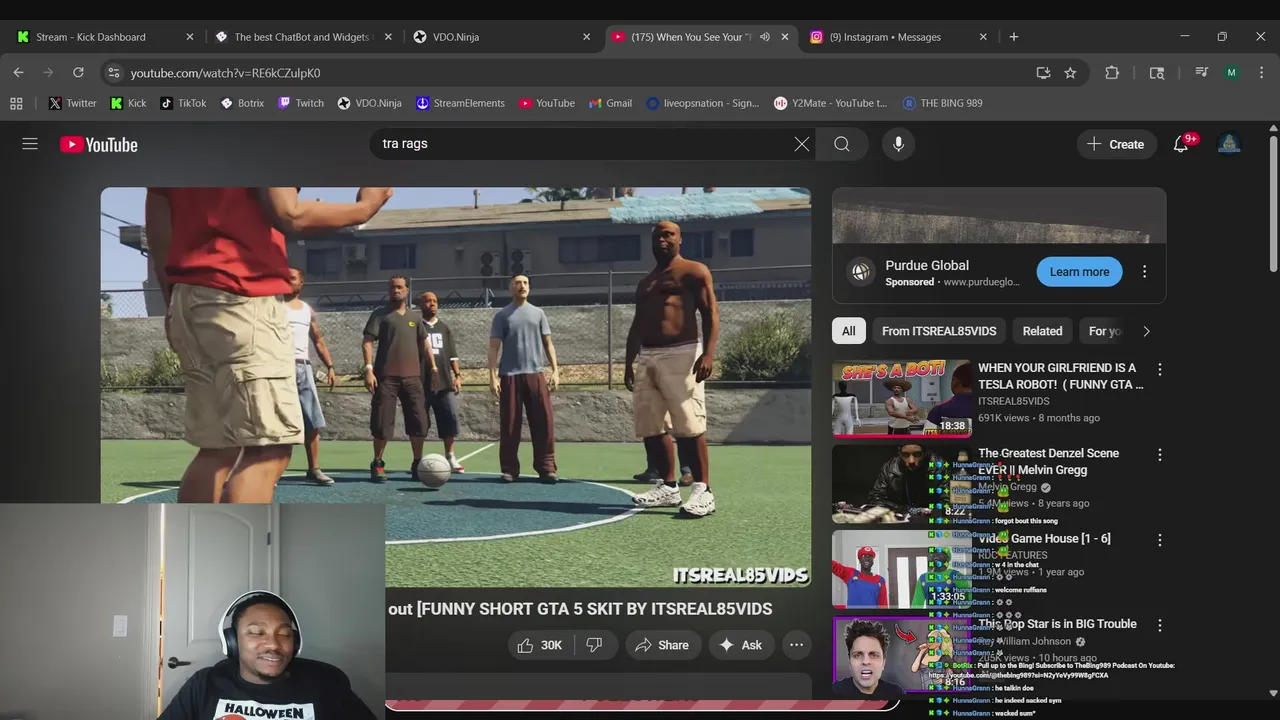
Task: Open the liveopsnation bookmark
Action: [703, 103]
